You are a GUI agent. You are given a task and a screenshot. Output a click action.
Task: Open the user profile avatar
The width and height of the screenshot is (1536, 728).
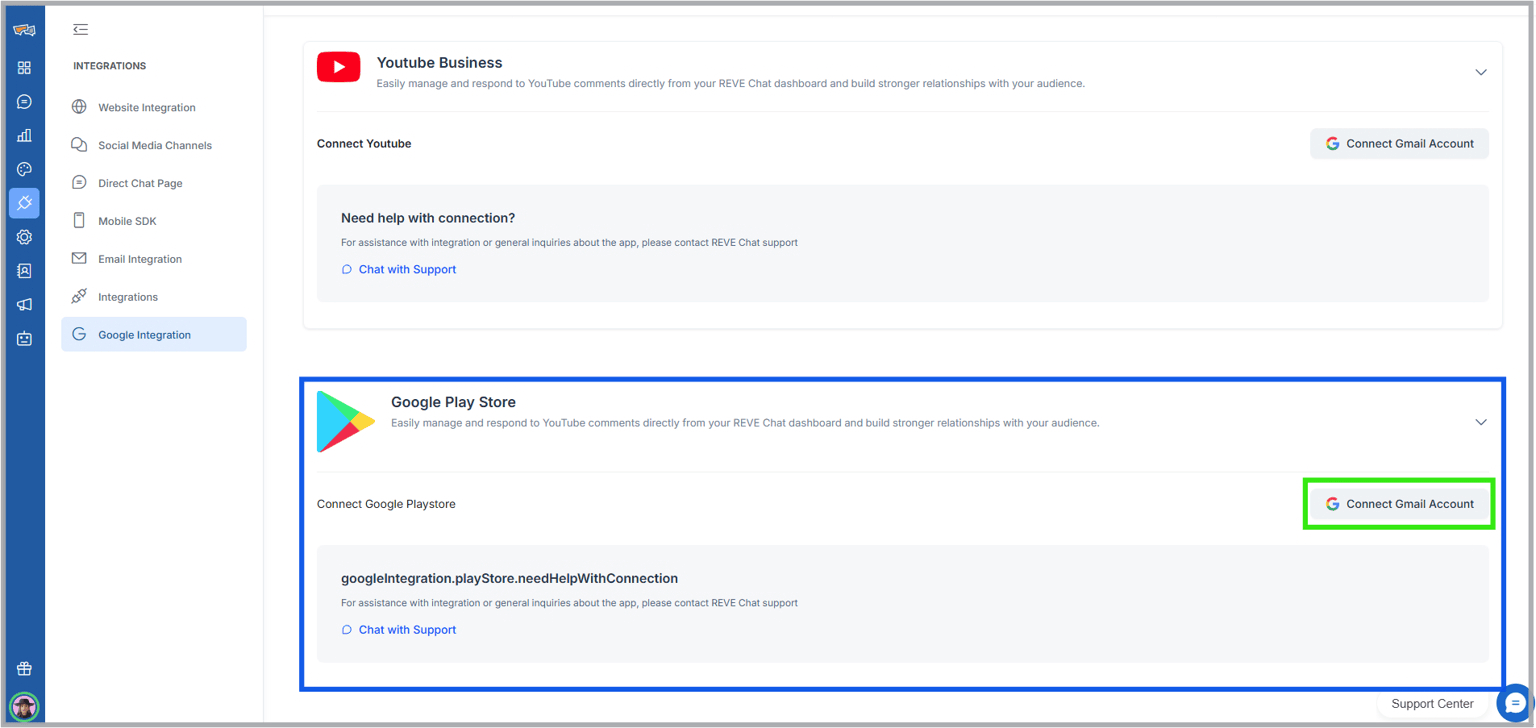tap(24, 707)
